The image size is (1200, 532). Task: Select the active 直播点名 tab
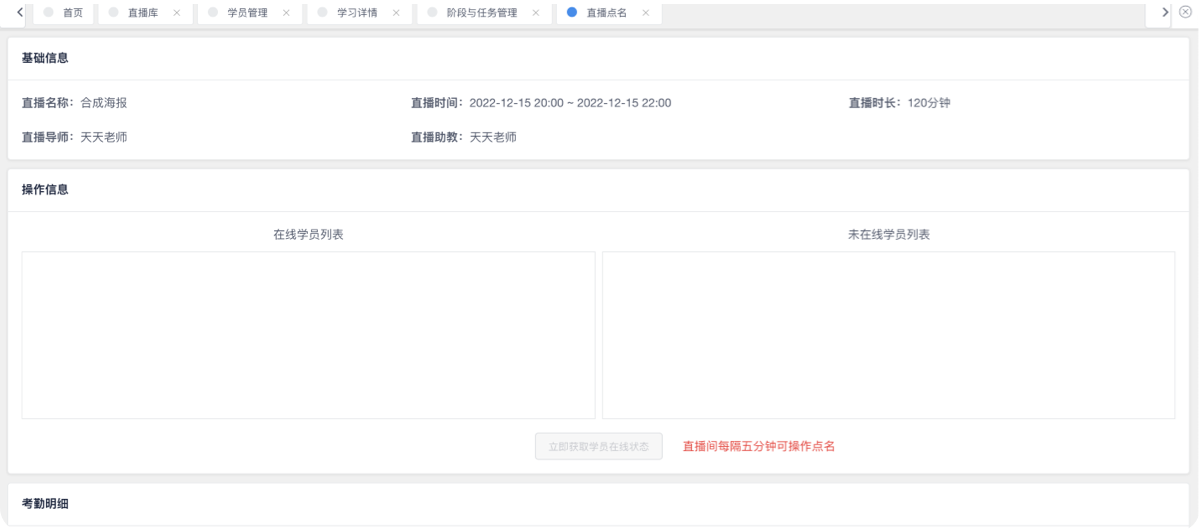point(606,13)
